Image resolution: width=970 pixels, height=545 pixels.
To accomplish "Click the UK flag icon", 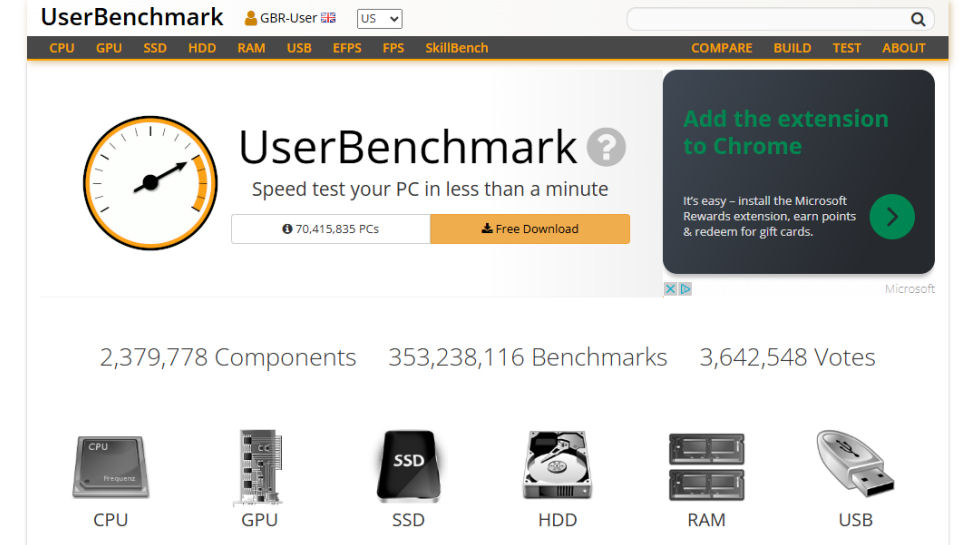I will [x=328, y=18].
